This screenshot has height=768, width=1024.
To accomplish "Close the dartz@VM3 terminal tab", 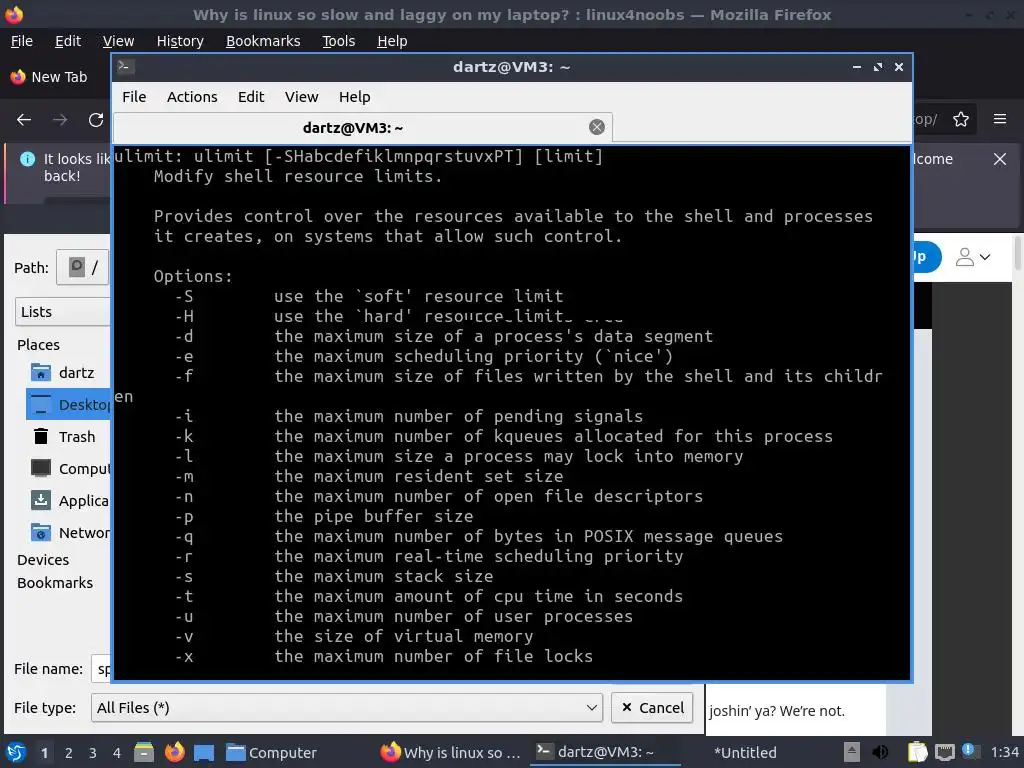I will coord(596,127).
